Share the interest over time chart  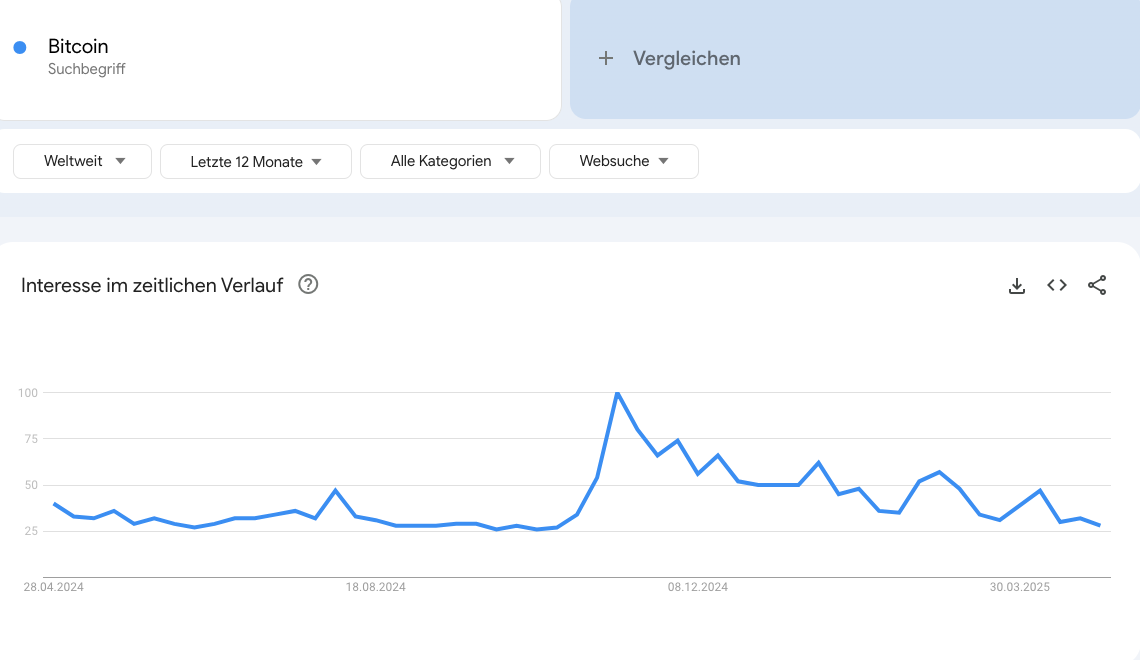[x=1096, y=286]
